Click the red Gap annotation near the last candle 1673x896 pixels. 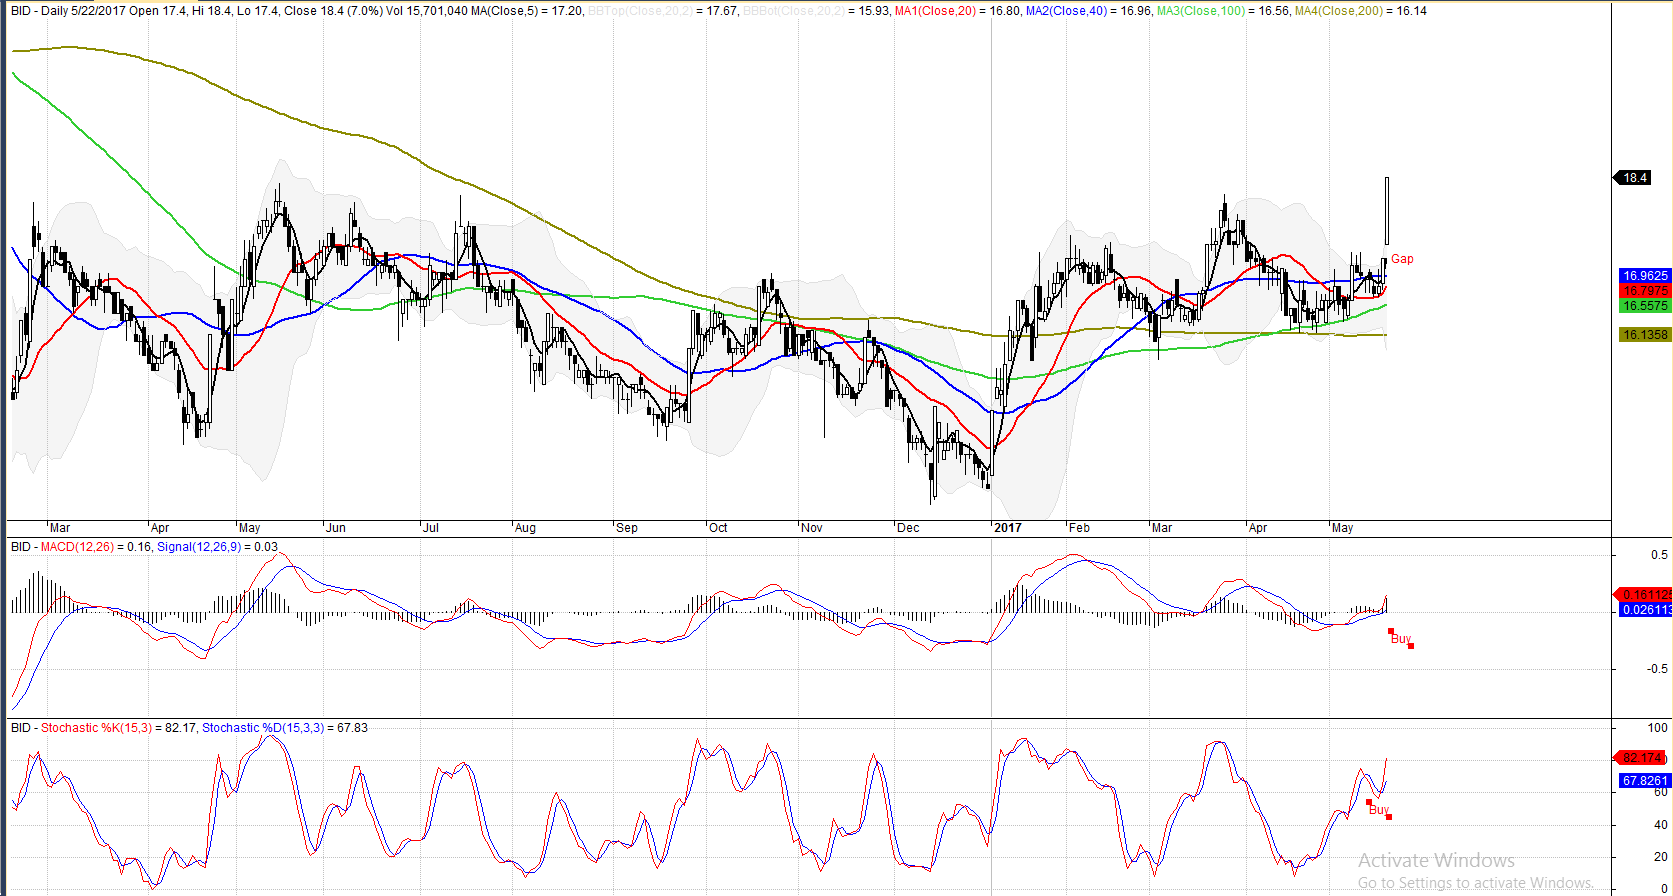tap(1402, 259)
